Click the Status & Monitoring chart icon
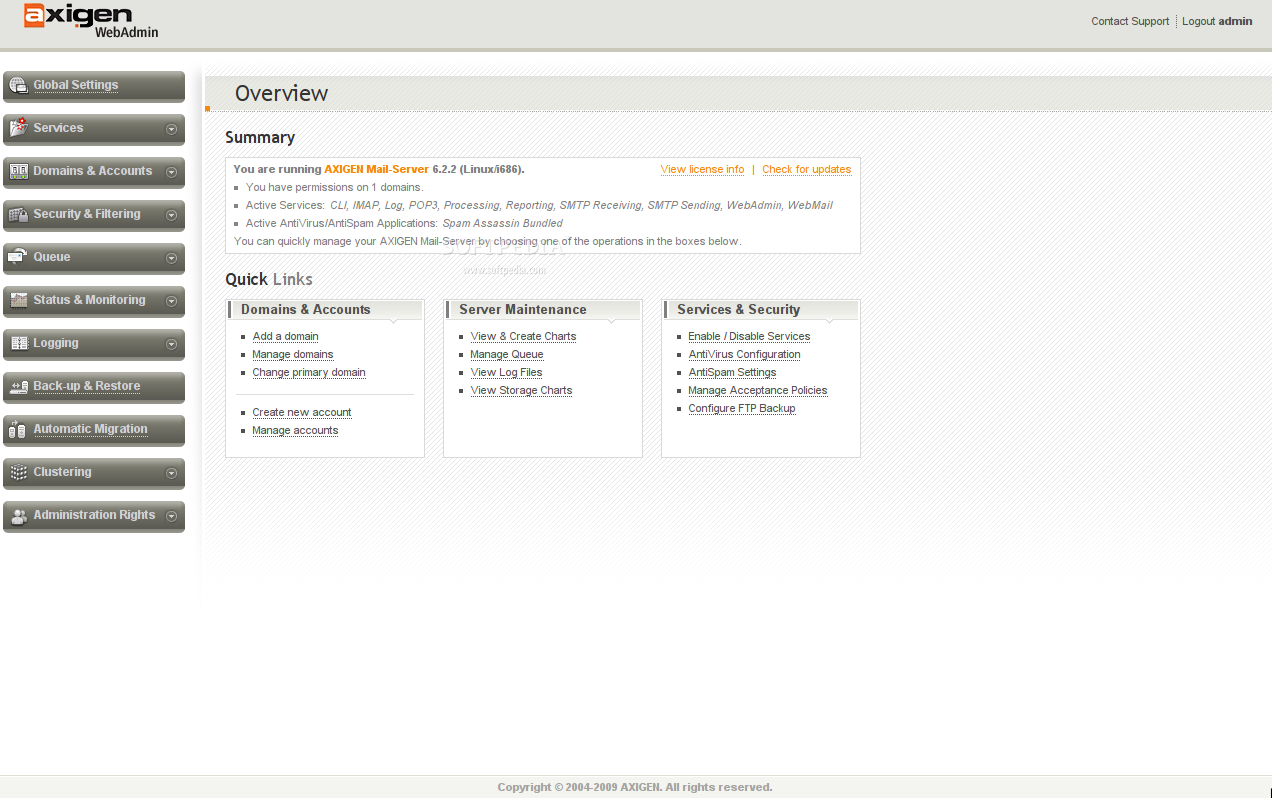This screenshot has height=798, width=1272. [18, 300]
